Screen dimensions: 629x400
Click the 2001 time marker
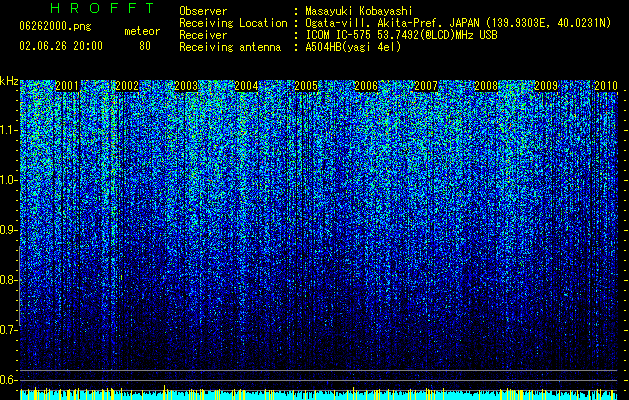click(67, 86)
